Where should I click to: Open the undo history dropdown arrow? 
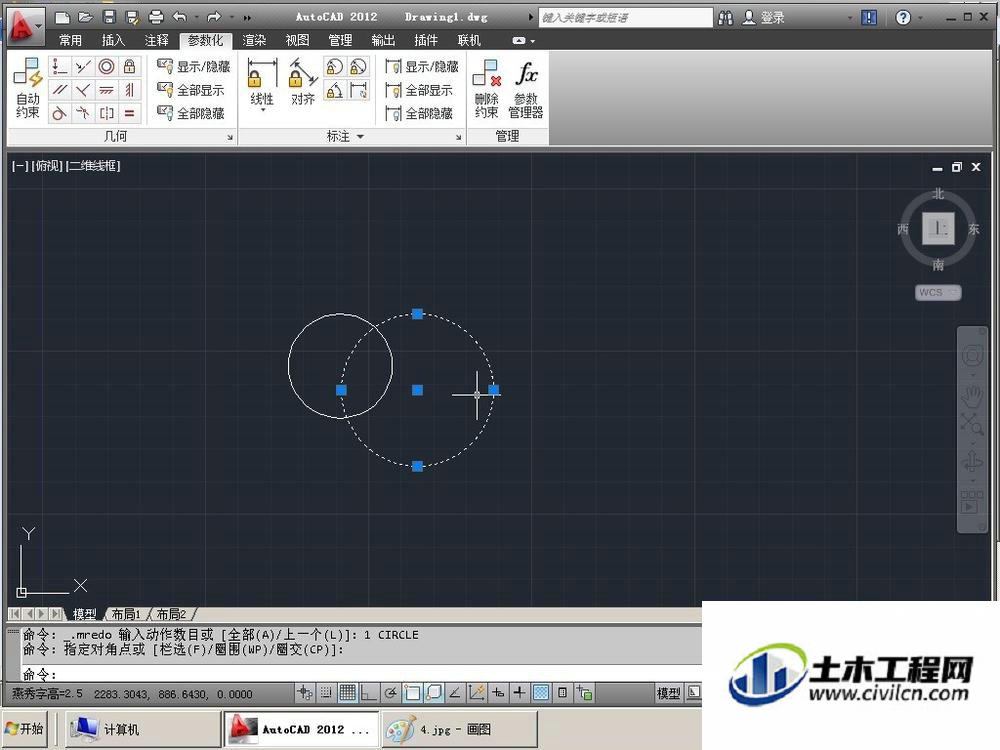[x=197, y=17]
